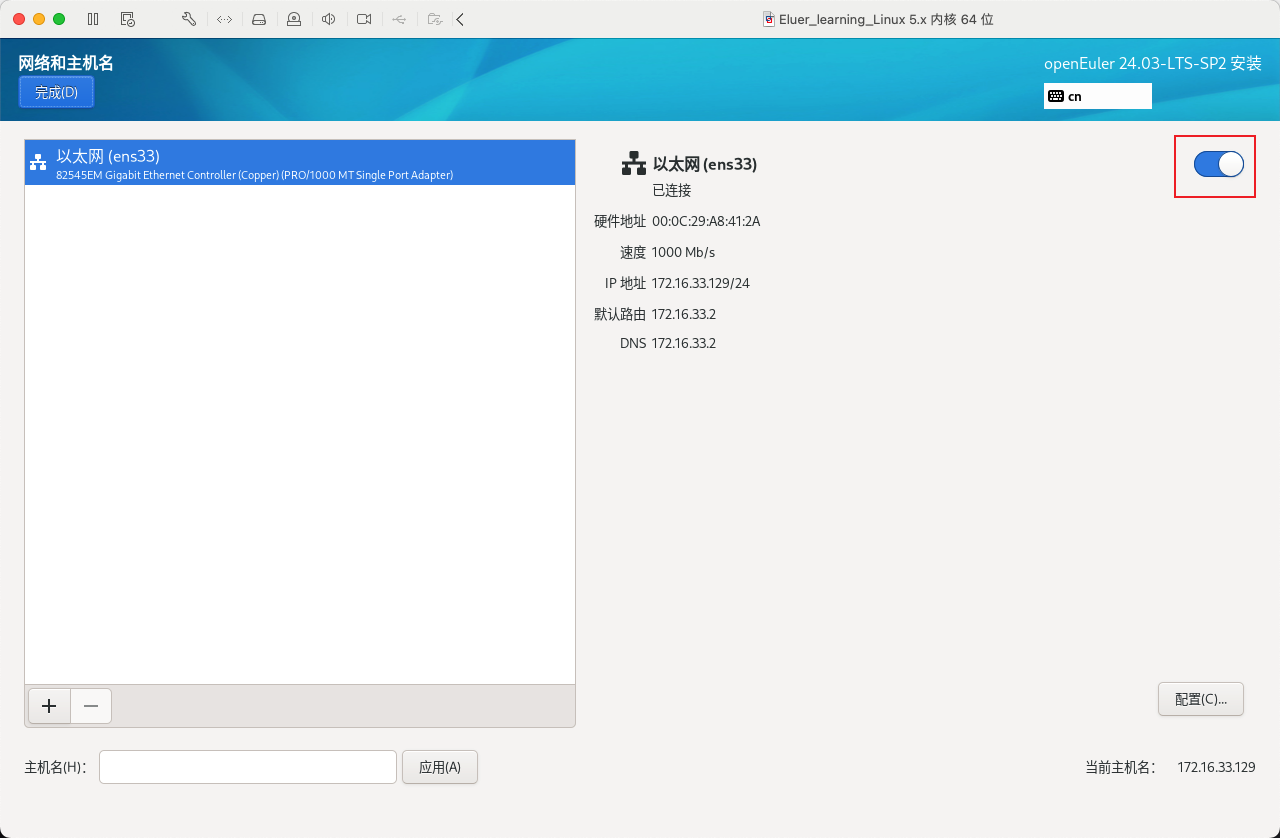Turn off the ens33 Ethernet switch
Viewport: 1280px width, 838px height.
(x=1218, y=165)
